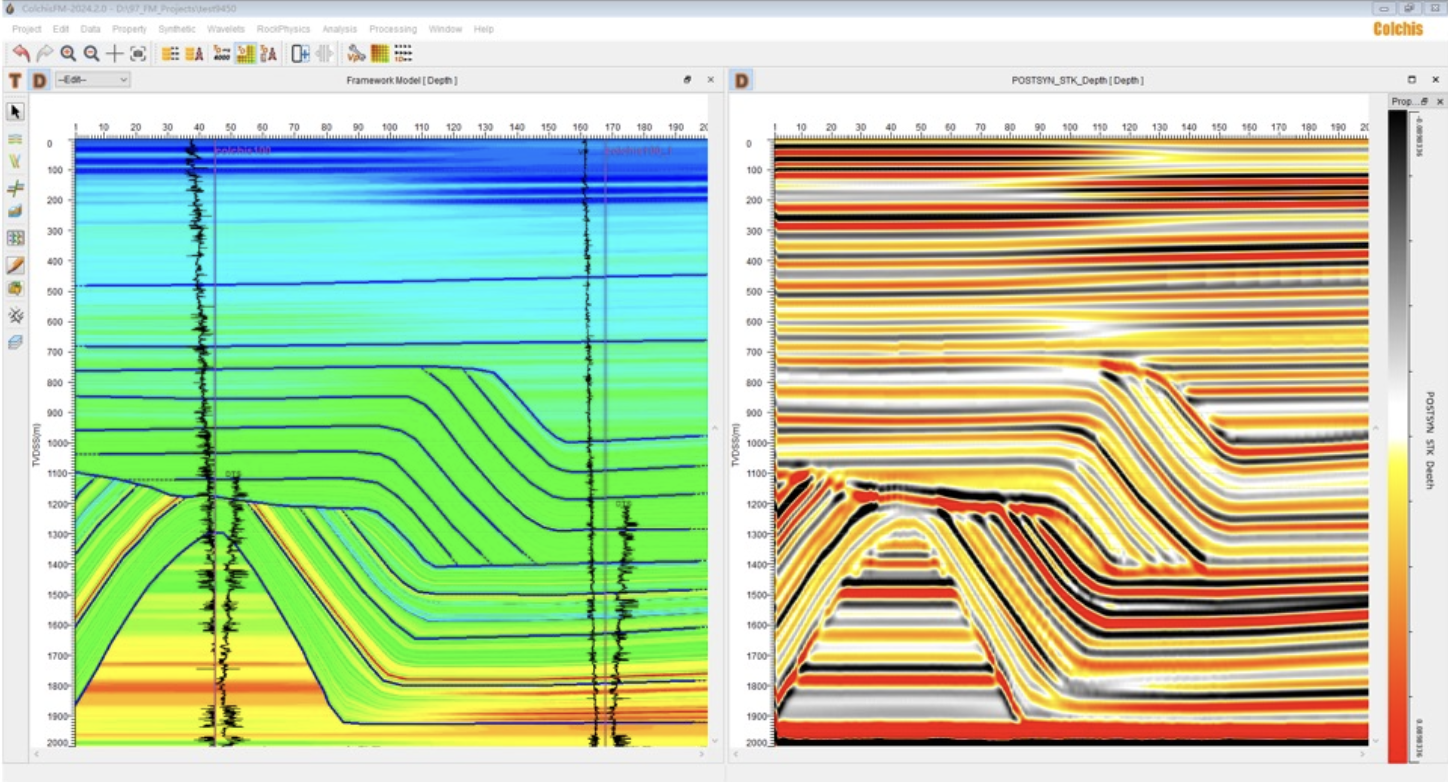The height and width of the screenshot is (782, 1448).
Task: Close the POSTSYN_STK_Depth panel
Action: point(1435,80)
